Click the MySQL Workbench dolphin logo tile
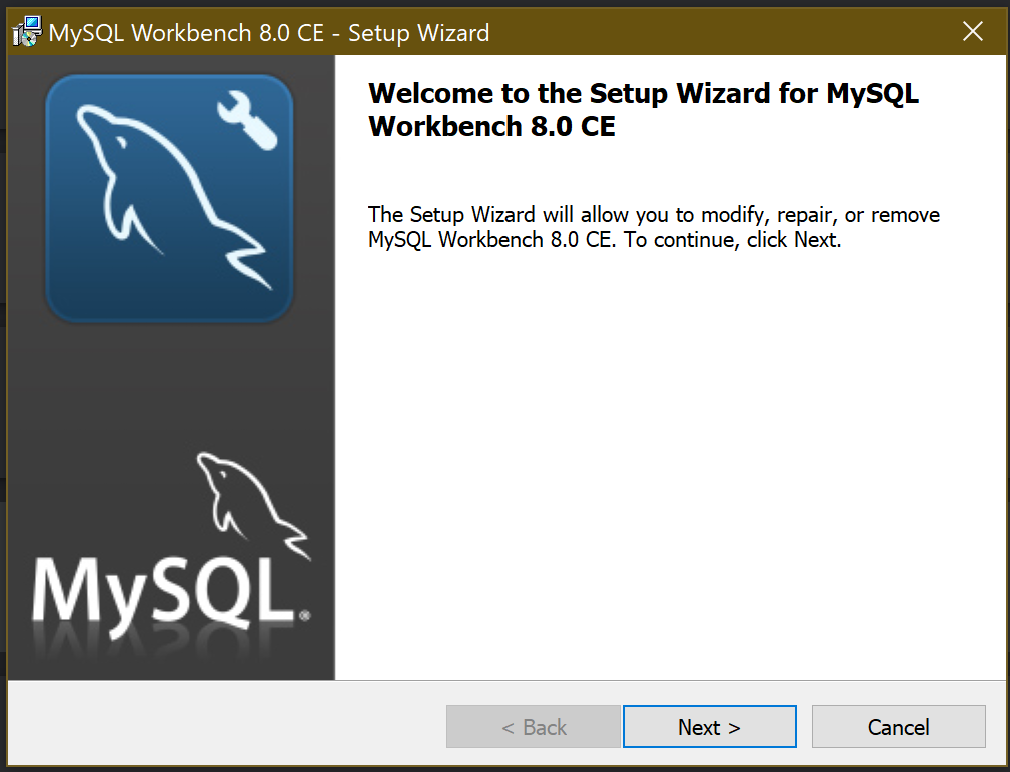Viewport: 1010px width, 772px height. pos(169,198)
